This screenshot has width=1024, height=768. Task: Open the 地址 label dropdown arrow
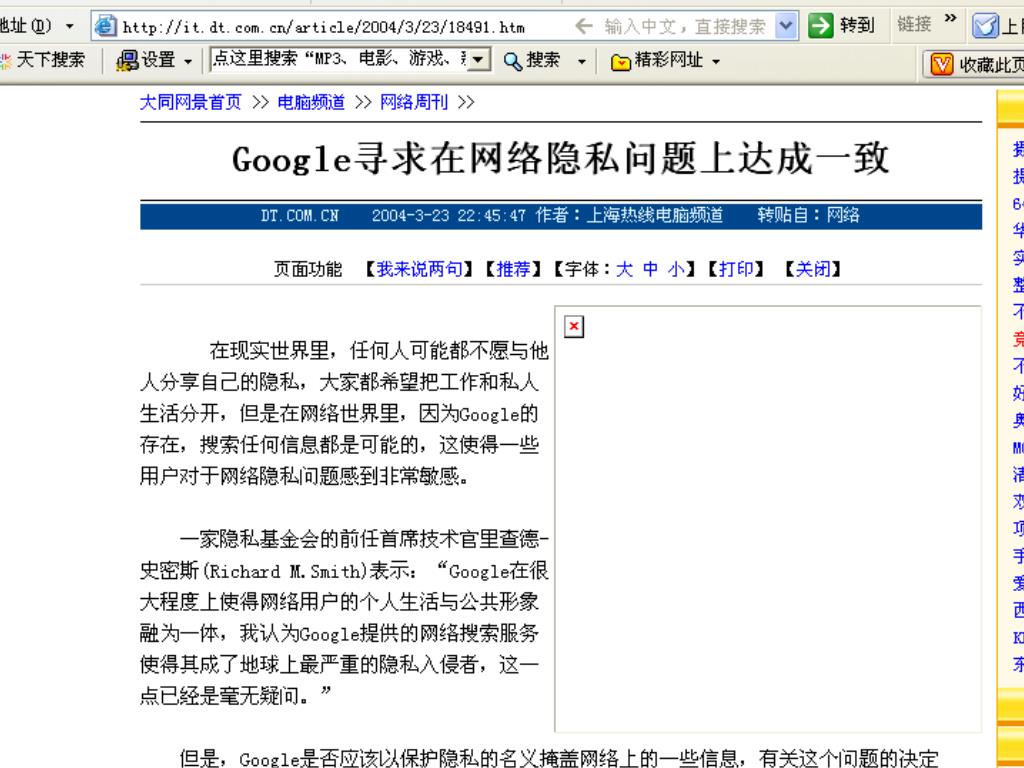[70, 27]
